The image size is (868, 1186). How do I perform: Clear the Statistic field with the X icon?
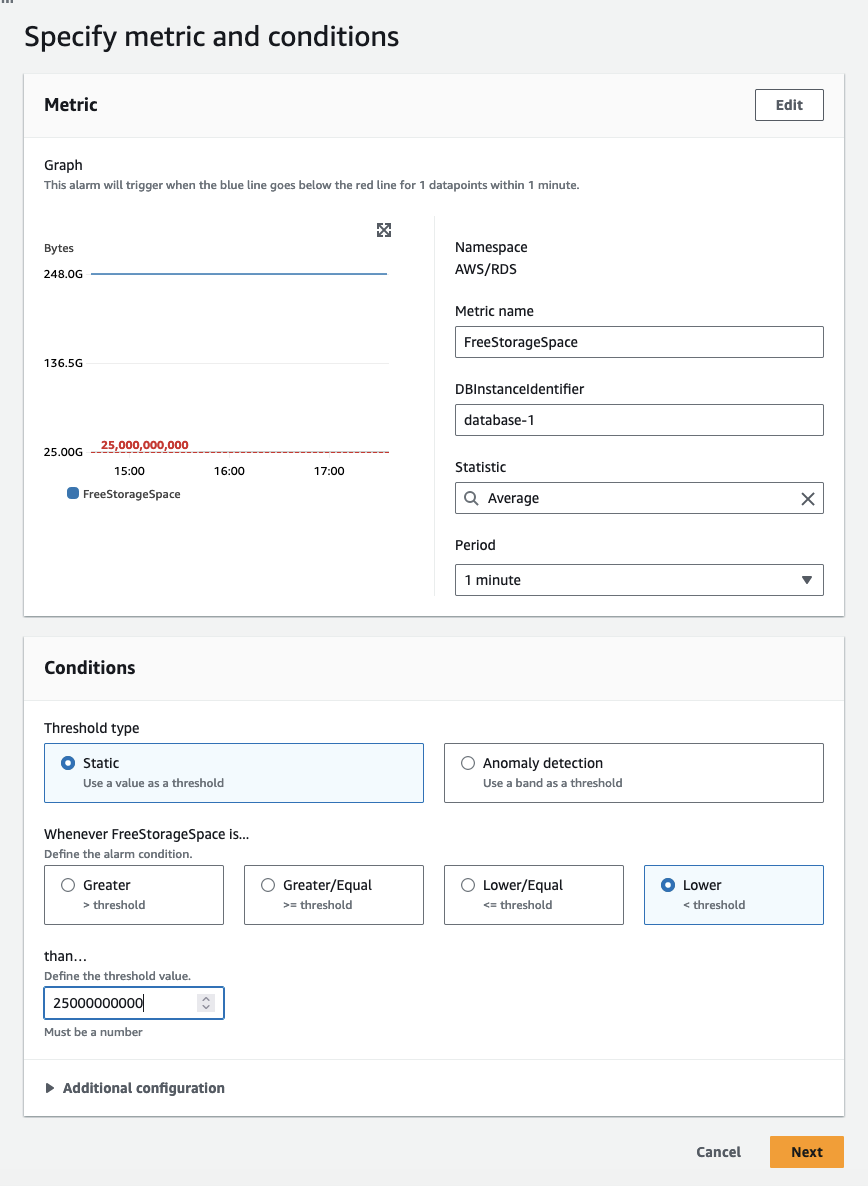click(x=808, y=499)
